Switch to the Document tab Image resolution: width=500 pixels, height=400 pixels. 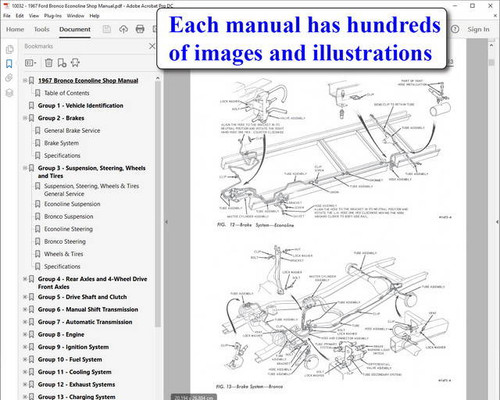point(75,29)
